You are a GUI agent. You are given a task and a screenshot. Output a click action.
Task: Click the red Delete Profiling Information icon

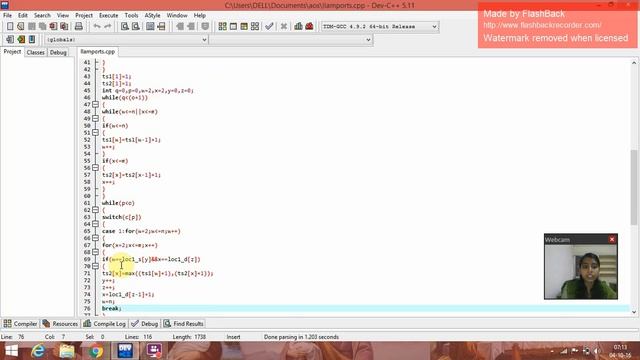(309, 27)
